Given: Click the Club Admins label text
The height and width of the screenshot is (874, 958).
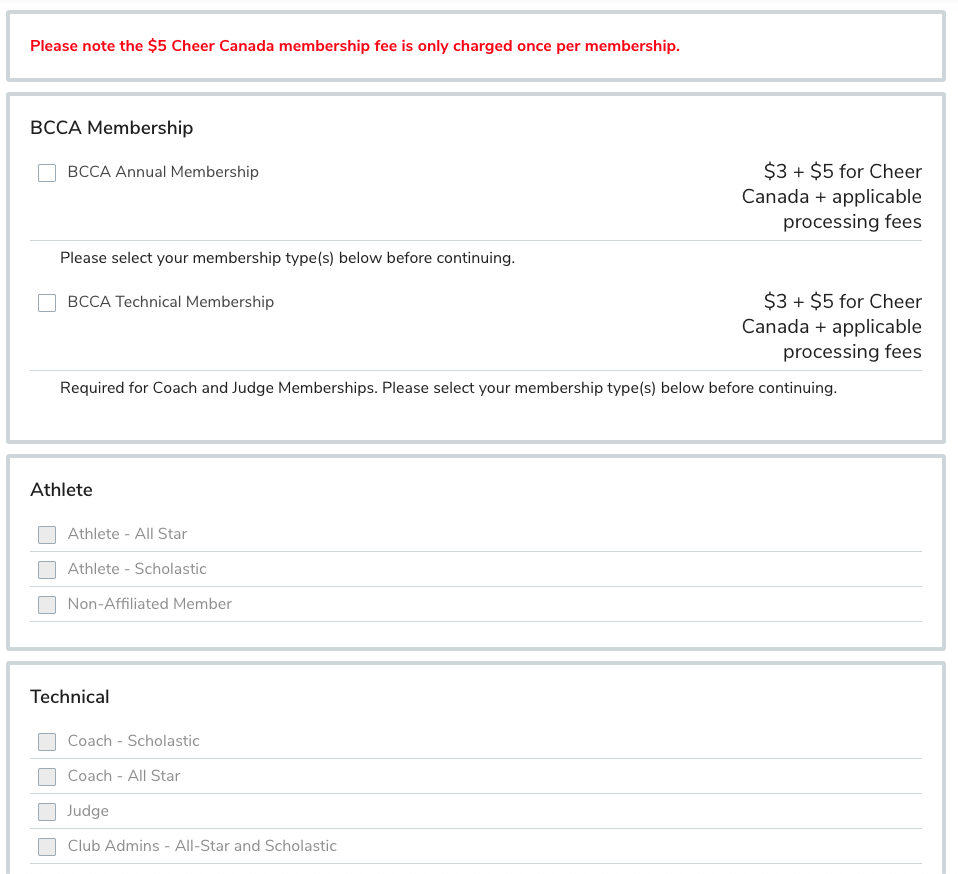Looking at the screenshot, I should pyautogui.click(x=202, y=846).
